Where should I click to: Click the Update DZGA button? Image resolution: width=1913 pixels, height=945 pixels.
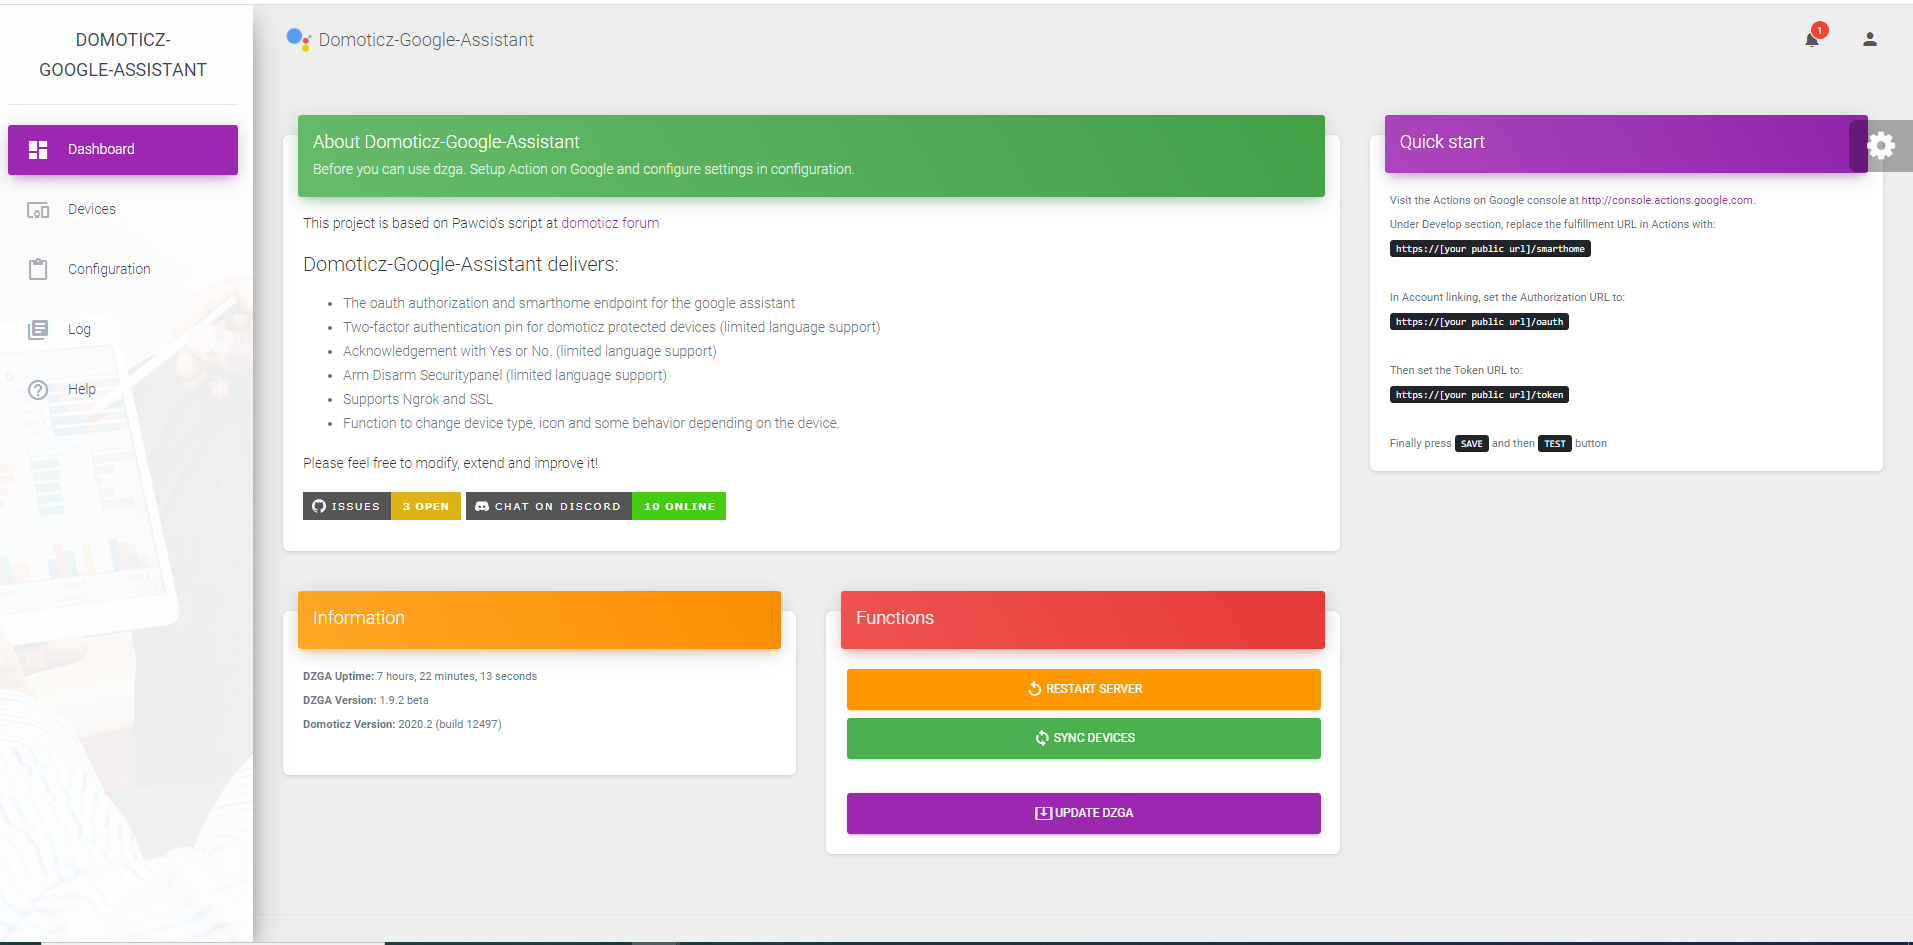[1084, 813]
